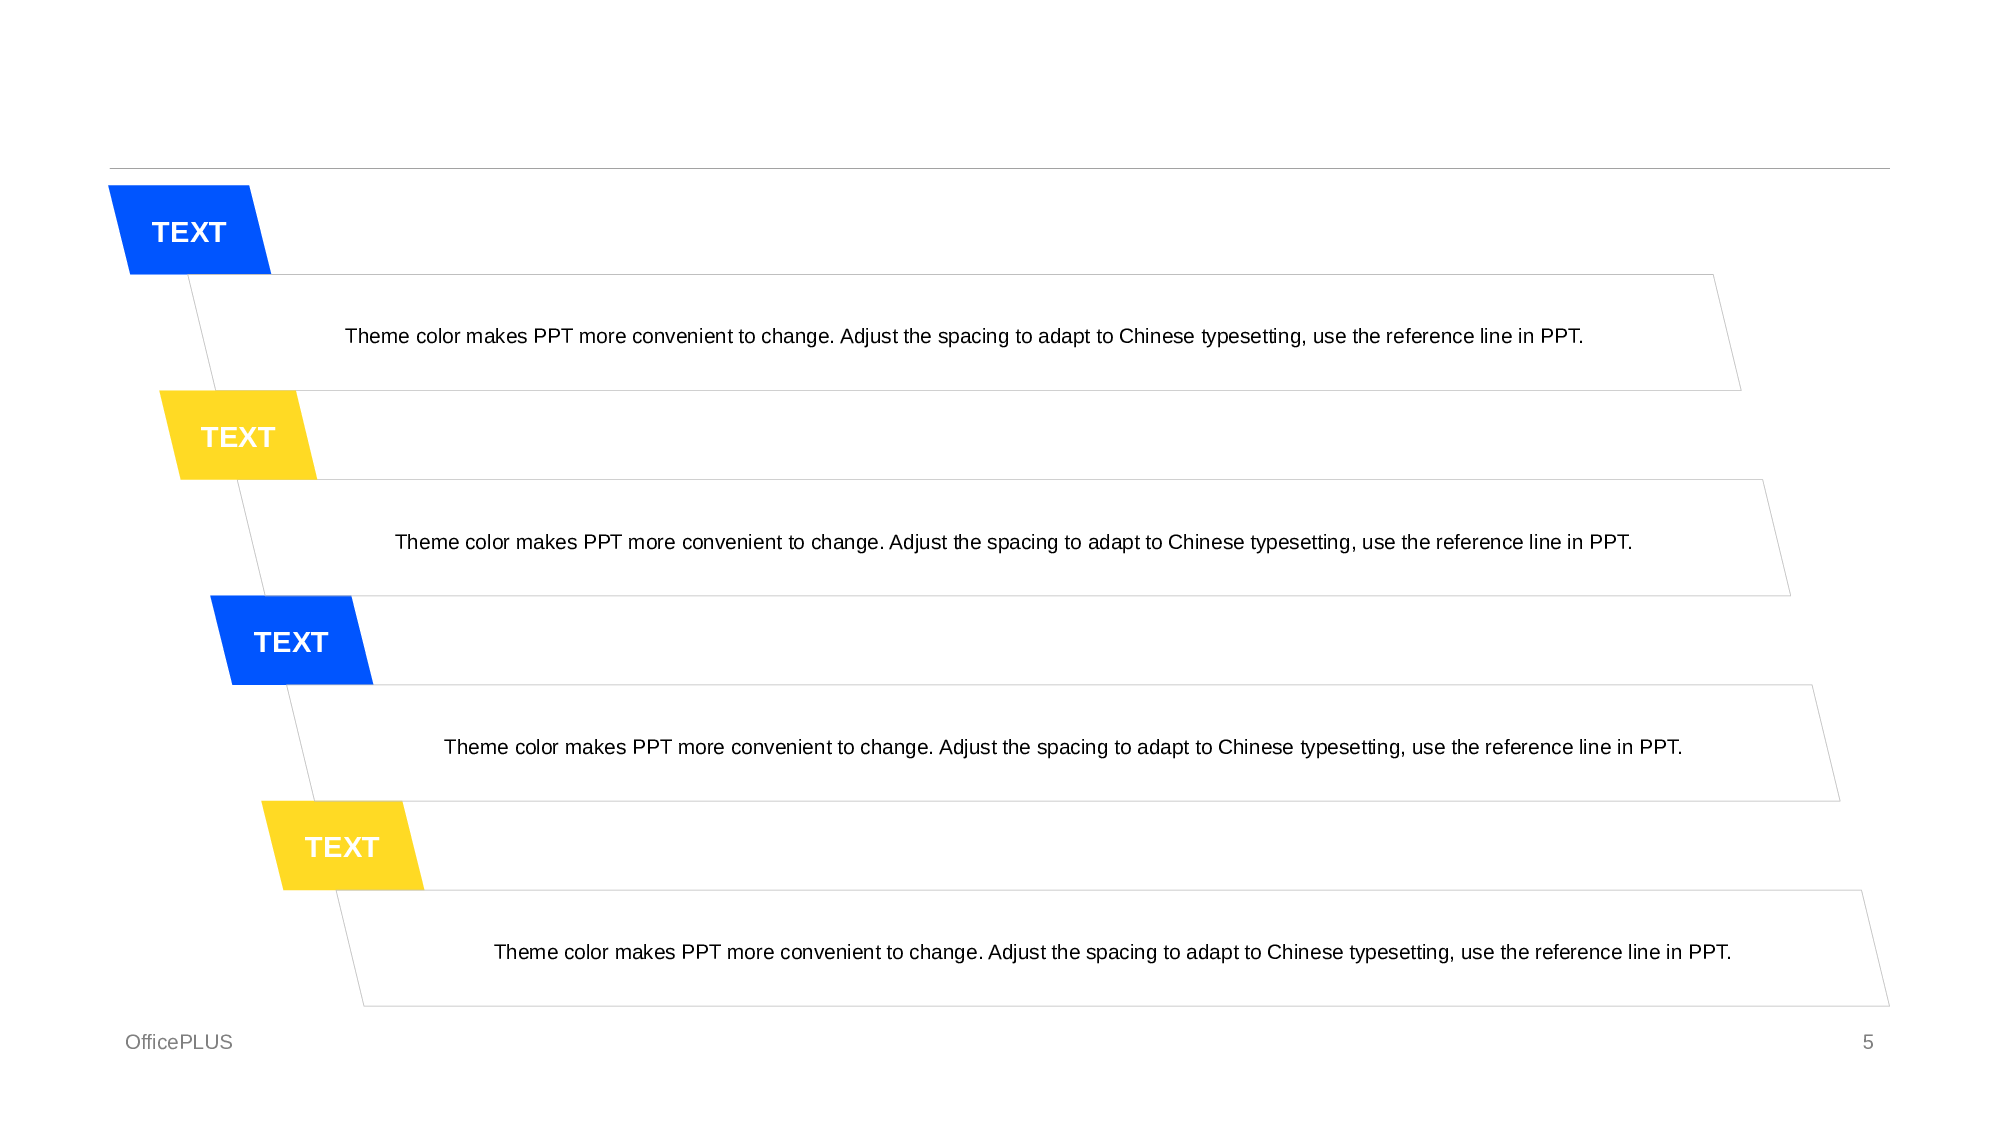Click the slanted right edge of the first outlined box
The height and width of the screenshot is (1125, 2000).
pyautogui.click(x=1727, y=332)
